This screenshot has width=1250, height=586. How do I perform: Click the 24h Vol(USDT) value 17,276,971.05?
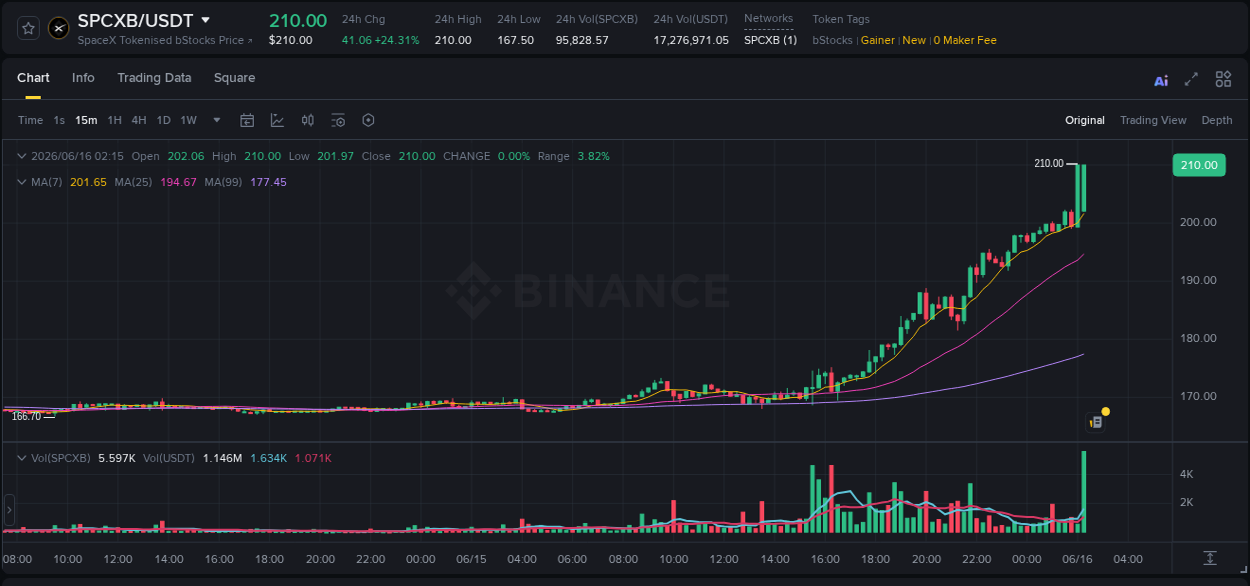pyautogui.click(x=691, y=40)
